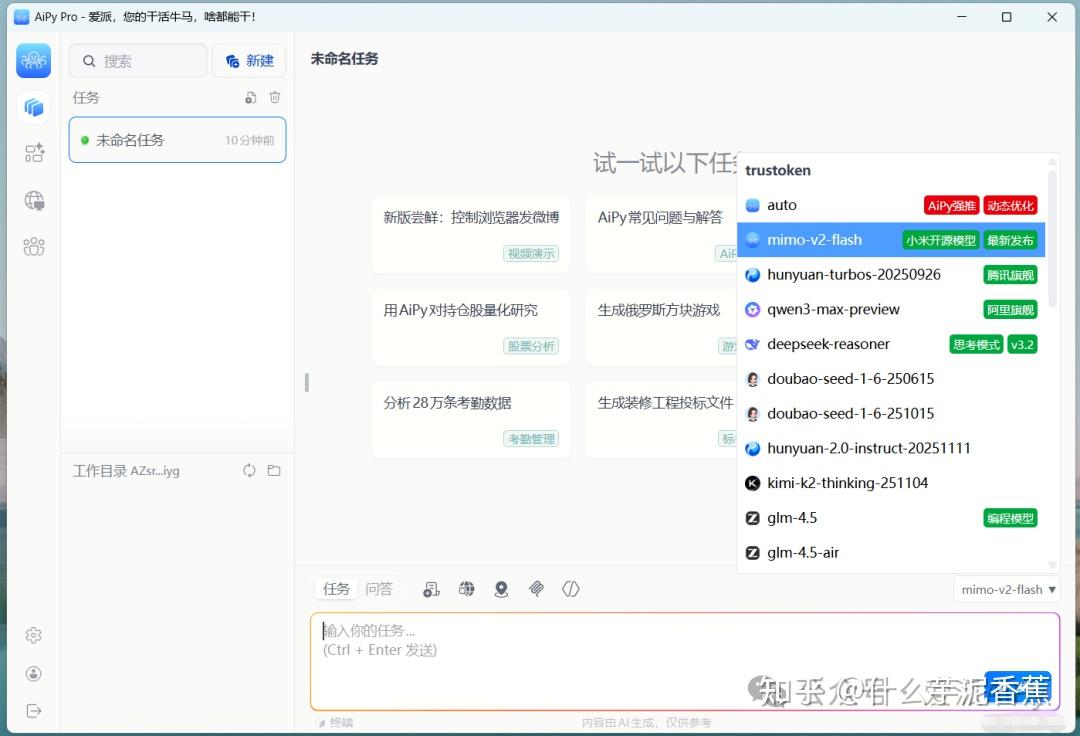
Task: Click the trash icon to clear the task list
Action: pyautogui.click(x=275, y=97)
